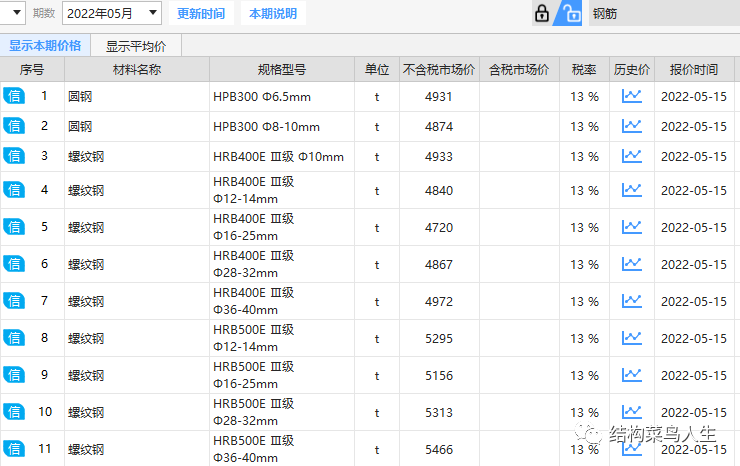
Task: Select the price cell 5156
Action: (439, 376)
